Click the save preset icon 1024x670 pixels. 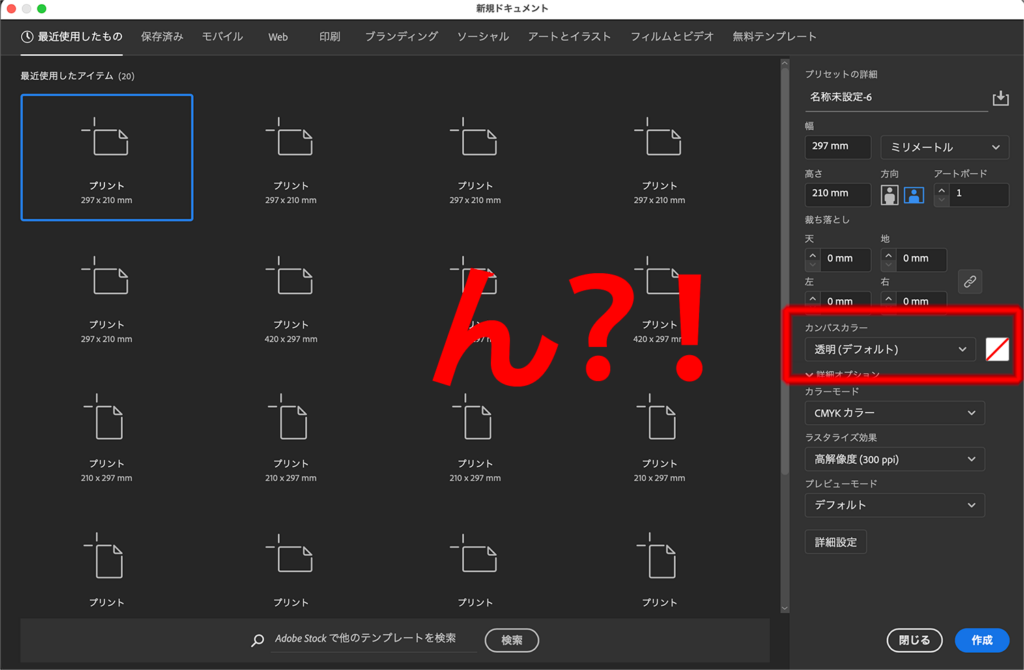[x=1000, y=98]
